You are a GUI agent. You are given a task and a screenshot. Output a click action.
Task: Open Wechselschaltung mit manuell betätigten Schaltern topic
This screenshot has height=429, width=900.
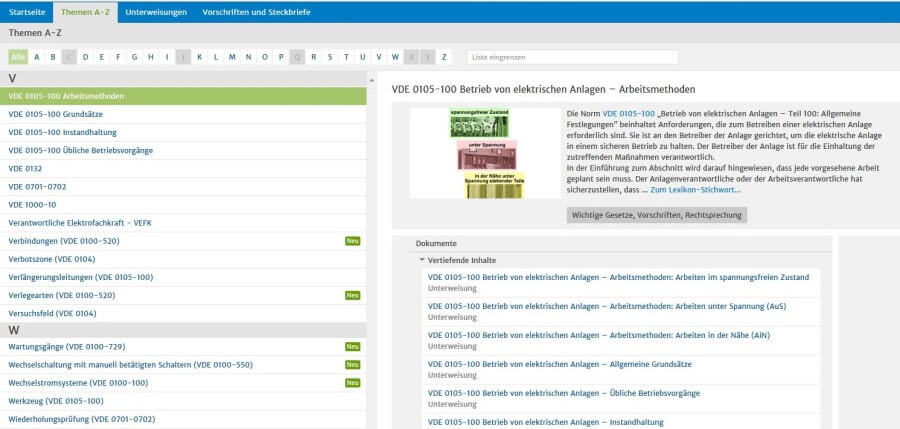click(183, 365)
